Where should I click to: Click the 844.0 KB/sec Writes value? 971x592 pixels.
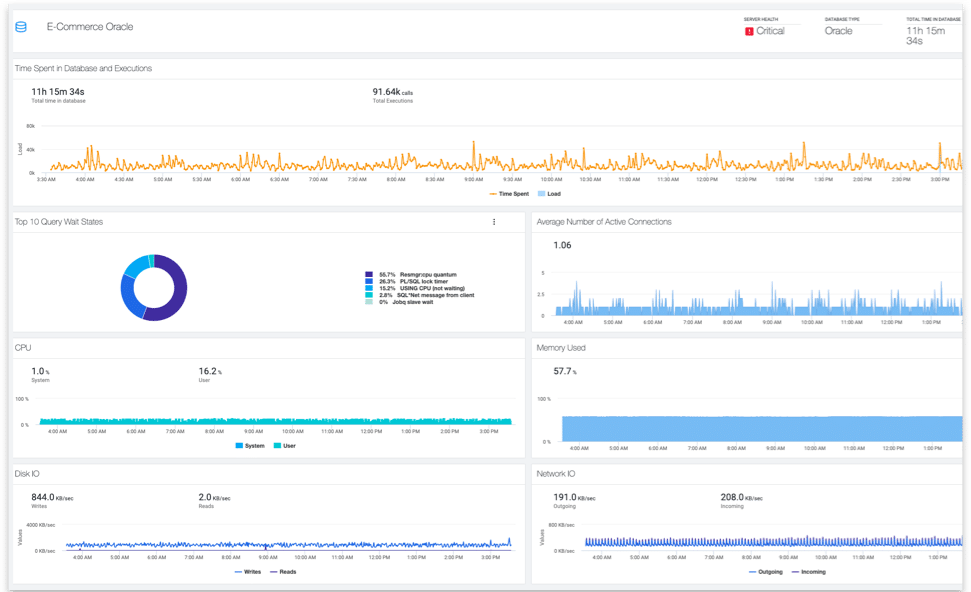click(52, 497)
